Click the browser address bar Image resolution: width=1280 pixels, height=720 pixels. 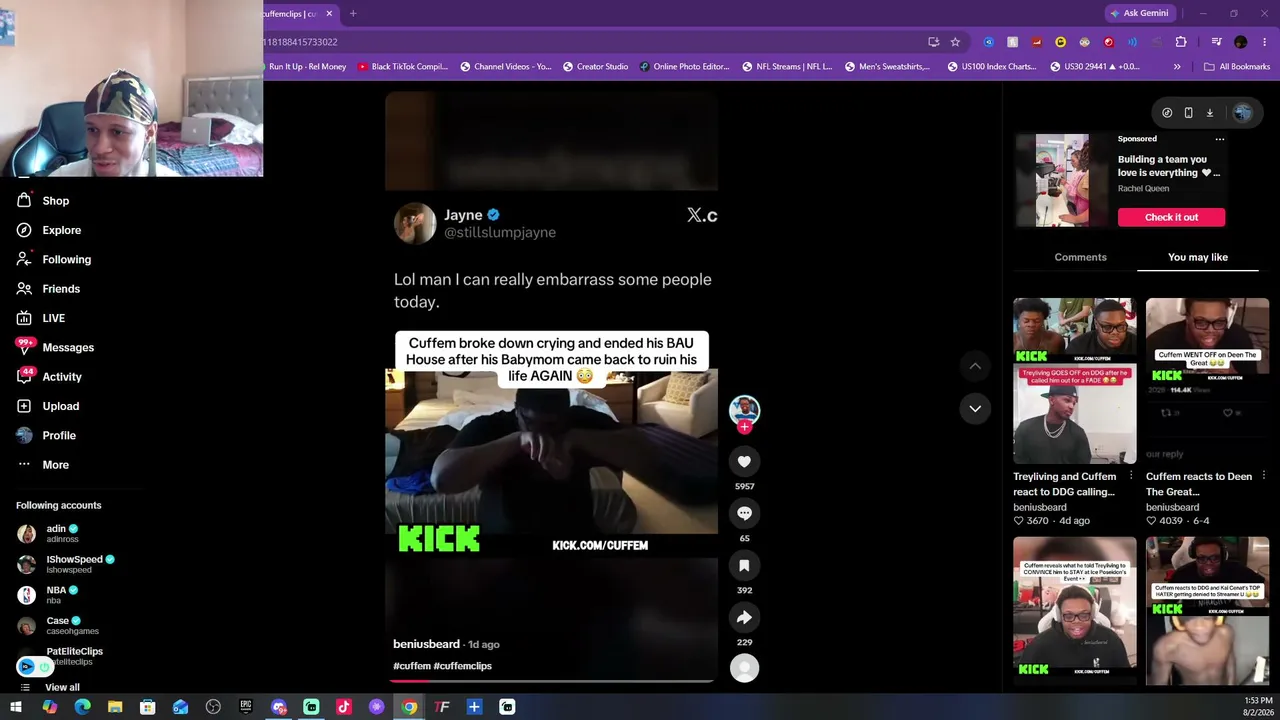590,42
